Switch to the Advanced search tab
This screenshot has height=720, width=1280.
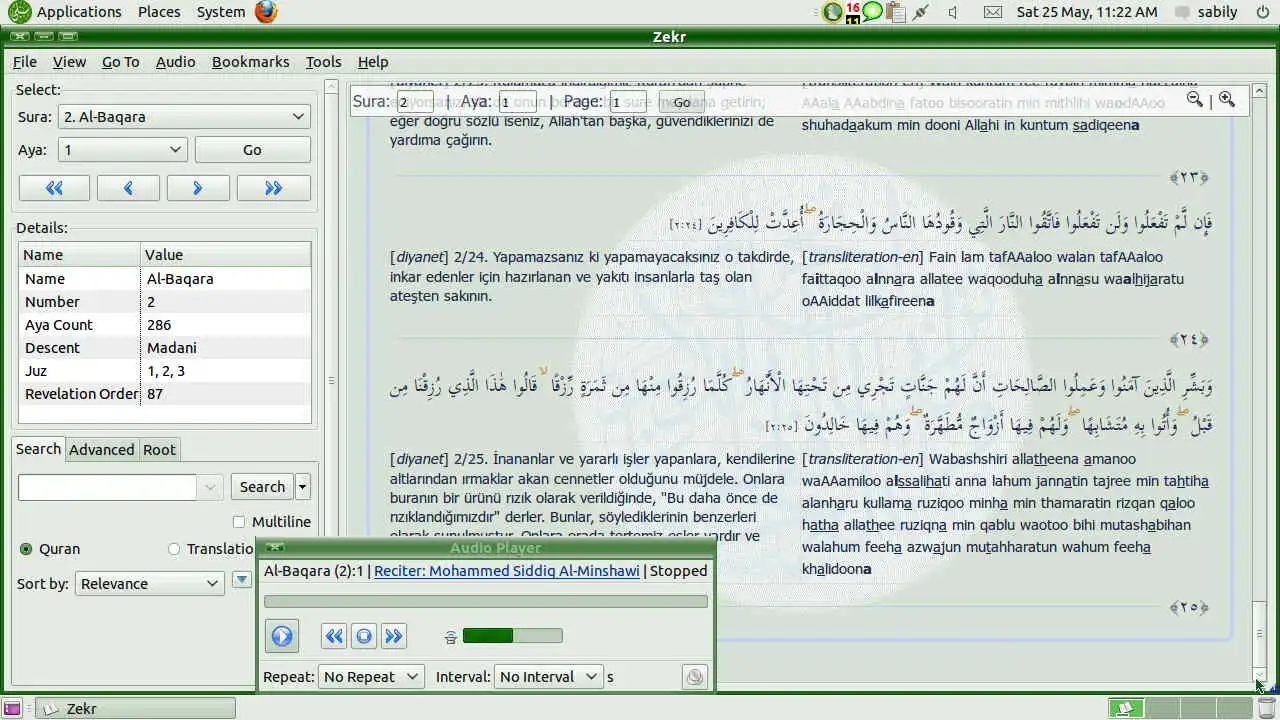101,450
